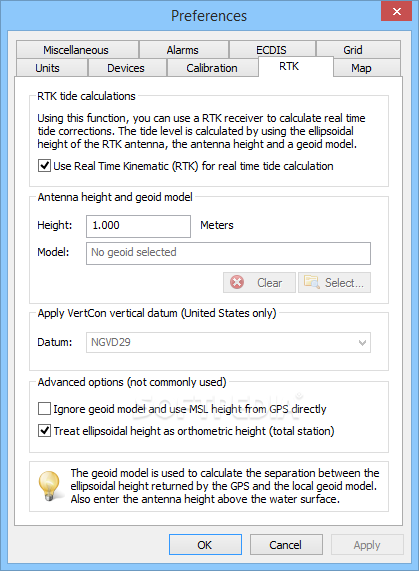
Task: Click the Meters unit label
Action: click(x=217, y=225)
